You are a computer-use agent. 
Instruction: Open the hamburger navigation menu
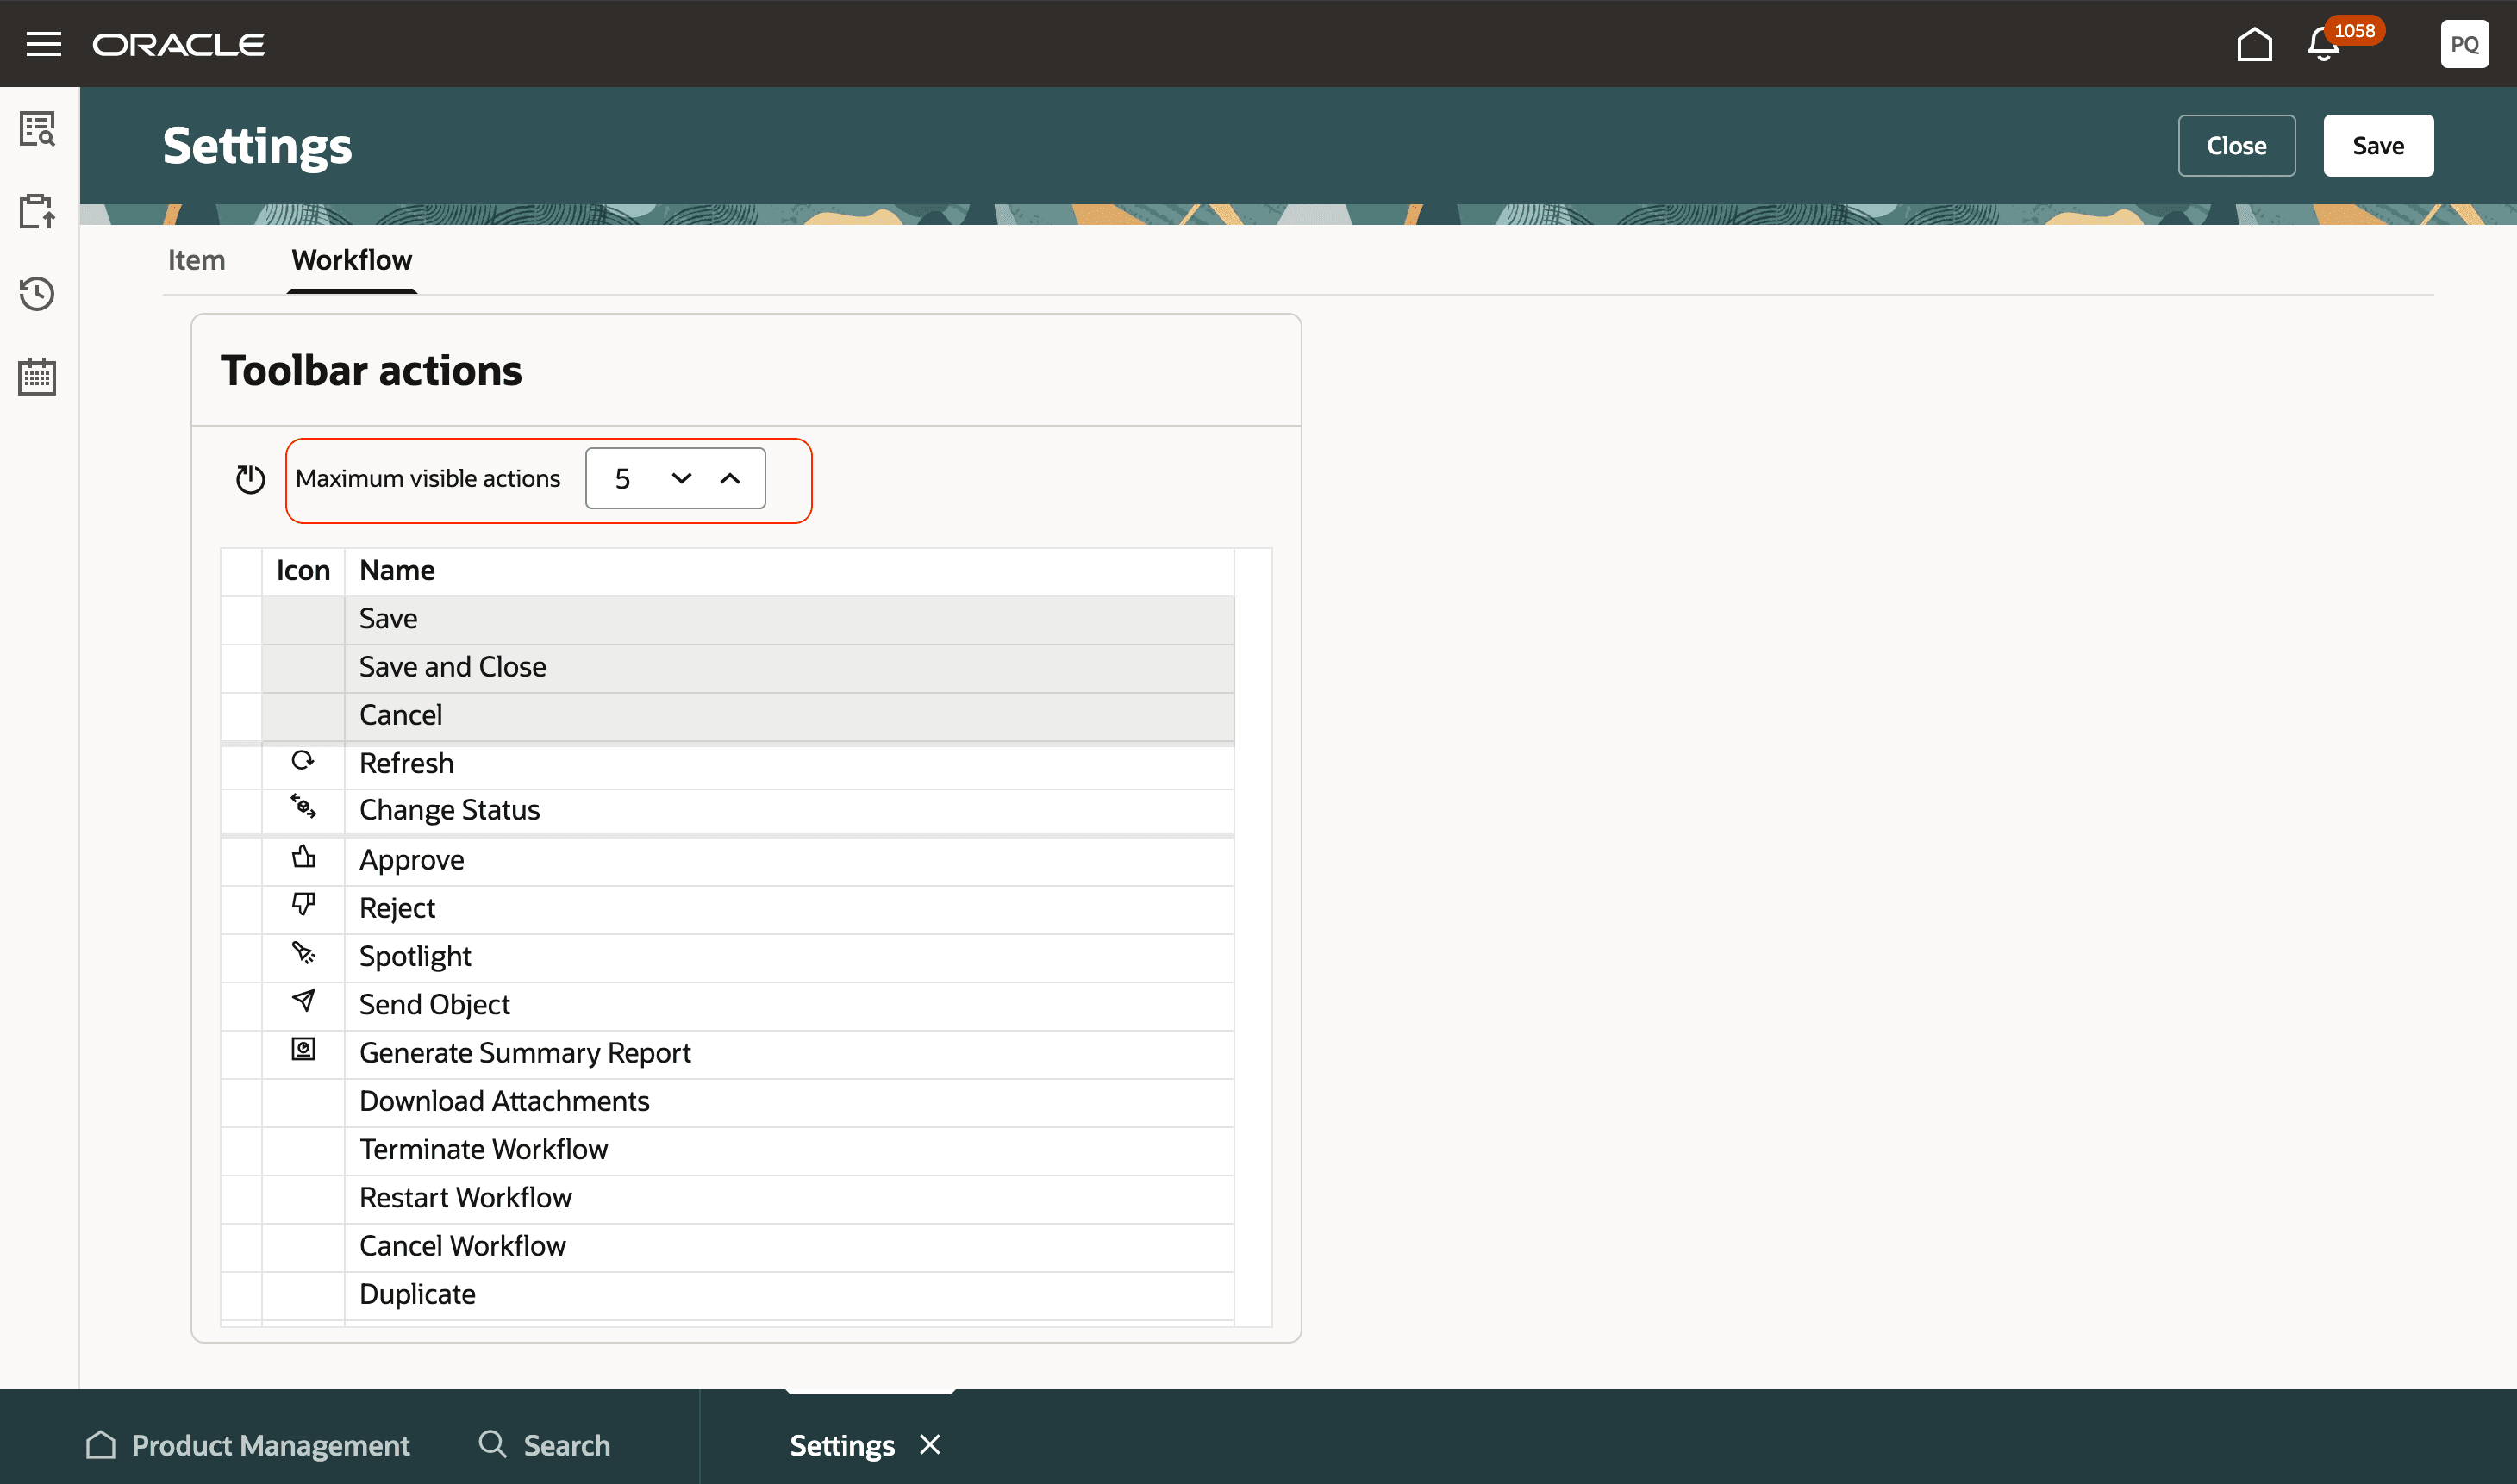tap(43, 44)
